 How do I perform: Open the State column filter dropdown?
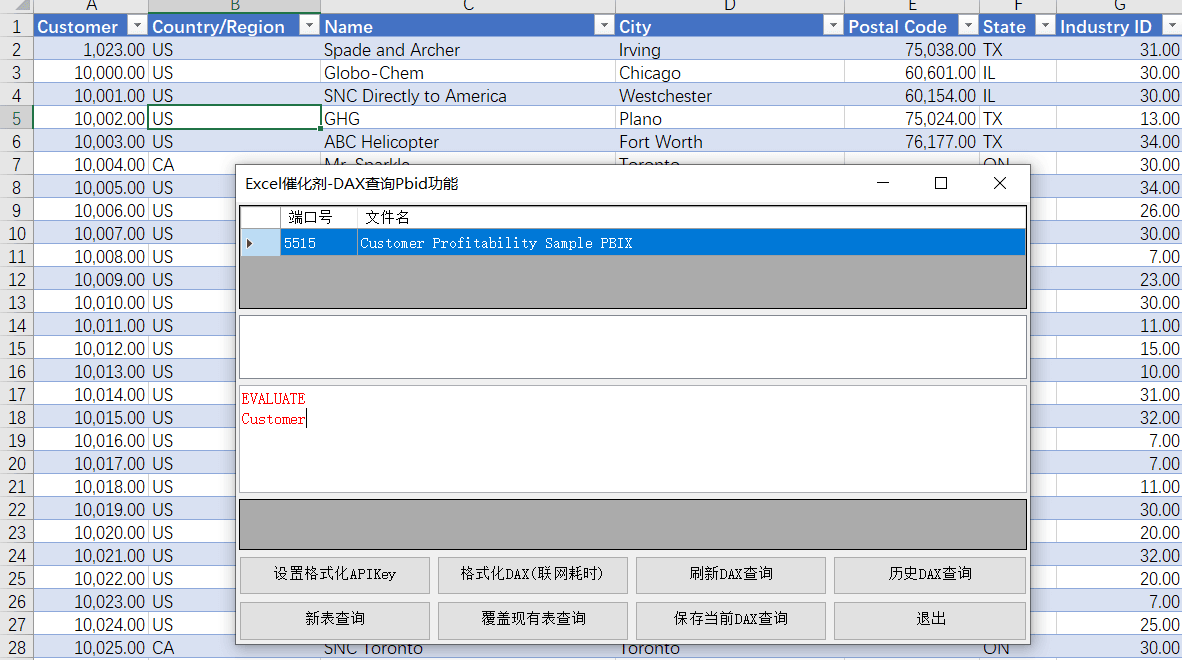click(x=1045, y=26)
